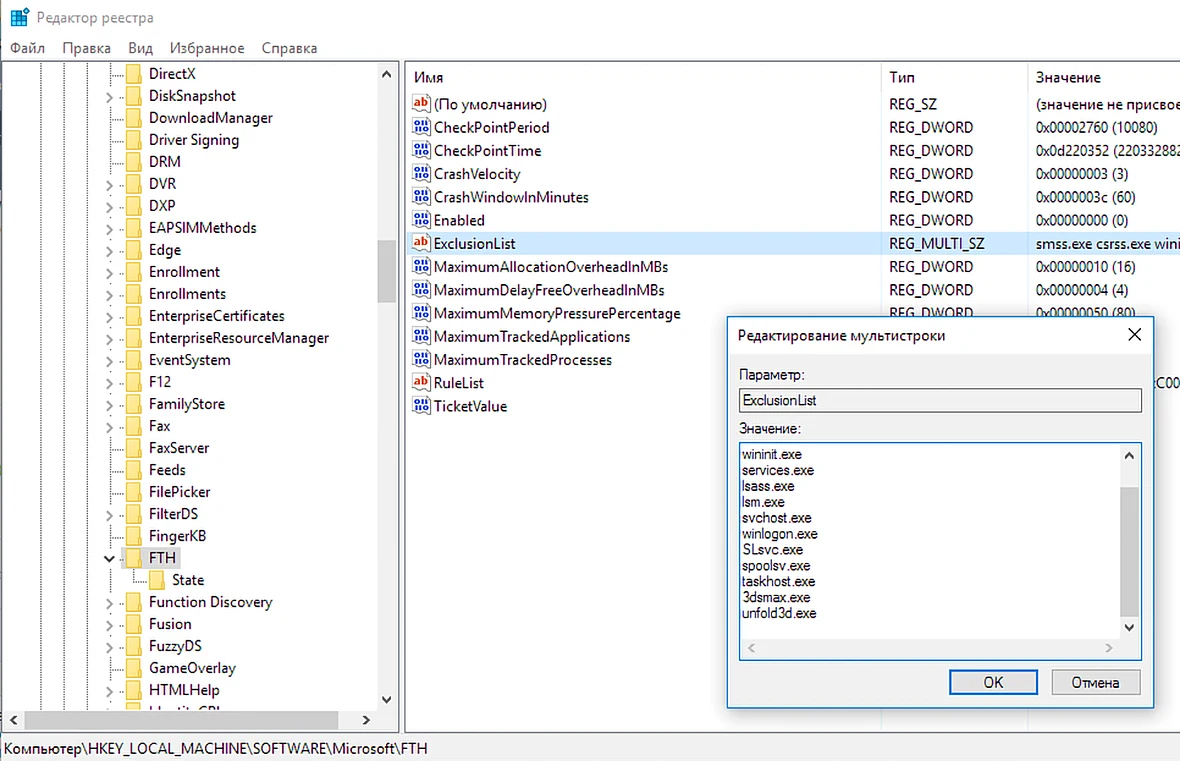Image resolution: width=1180 pixels, height=761 pixels.
Task: Click the value list vertical scrollbar thumb
Action: [x=1129, y=552]
